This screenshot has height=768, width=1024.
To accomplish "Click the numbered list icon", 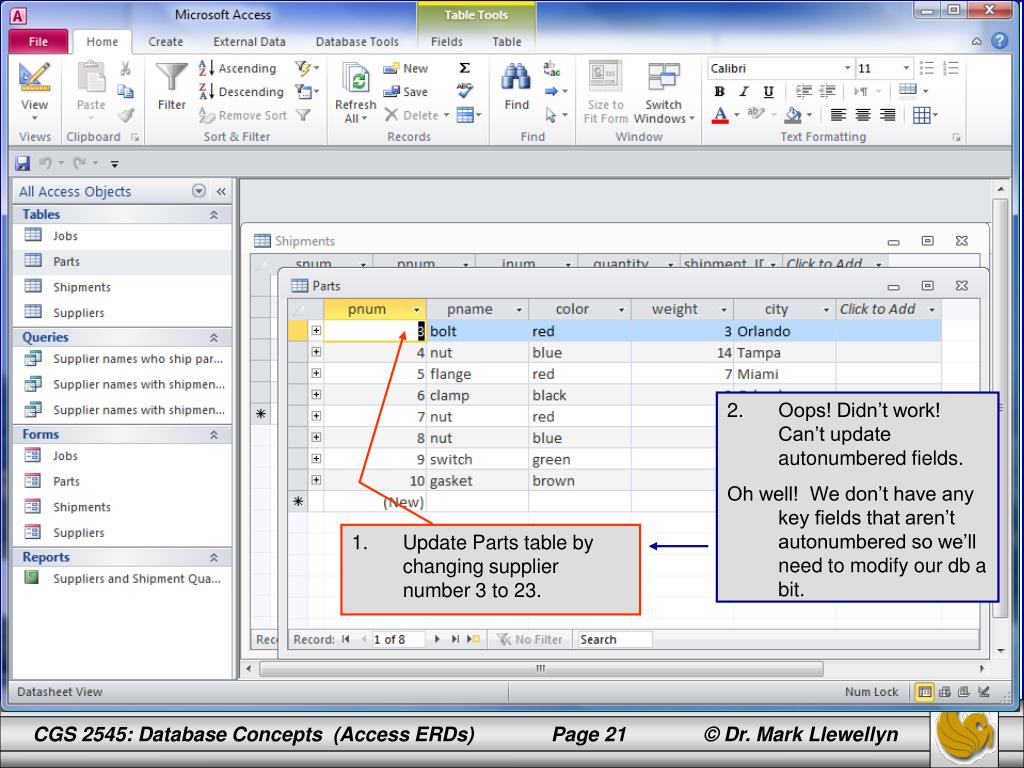I will point(951,68).
